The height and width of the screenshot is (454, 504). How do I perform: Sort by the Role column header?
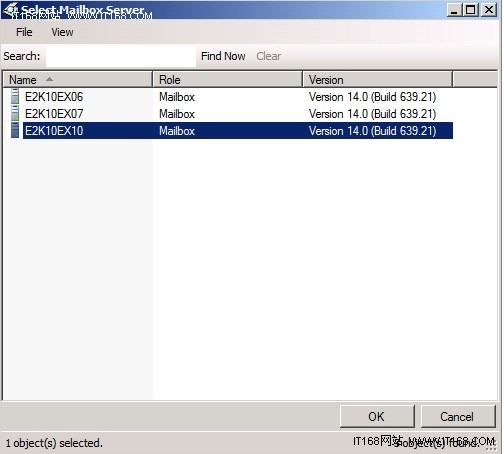[228, 80]
